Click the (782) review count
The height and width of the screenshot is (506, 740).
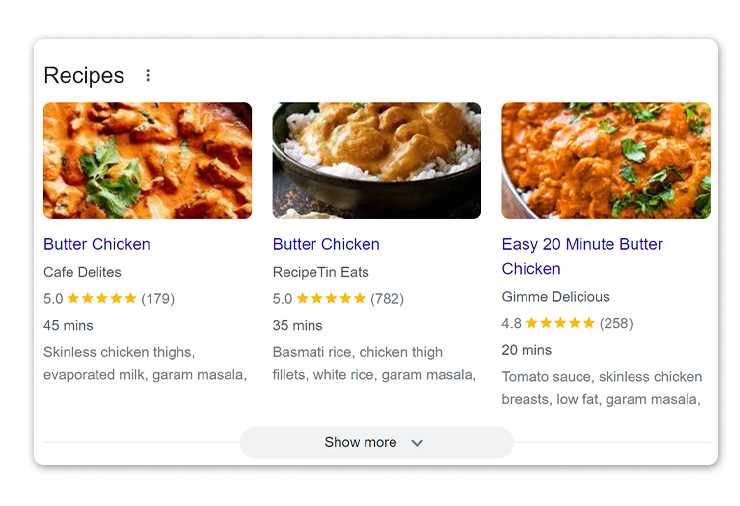(387, 298)
